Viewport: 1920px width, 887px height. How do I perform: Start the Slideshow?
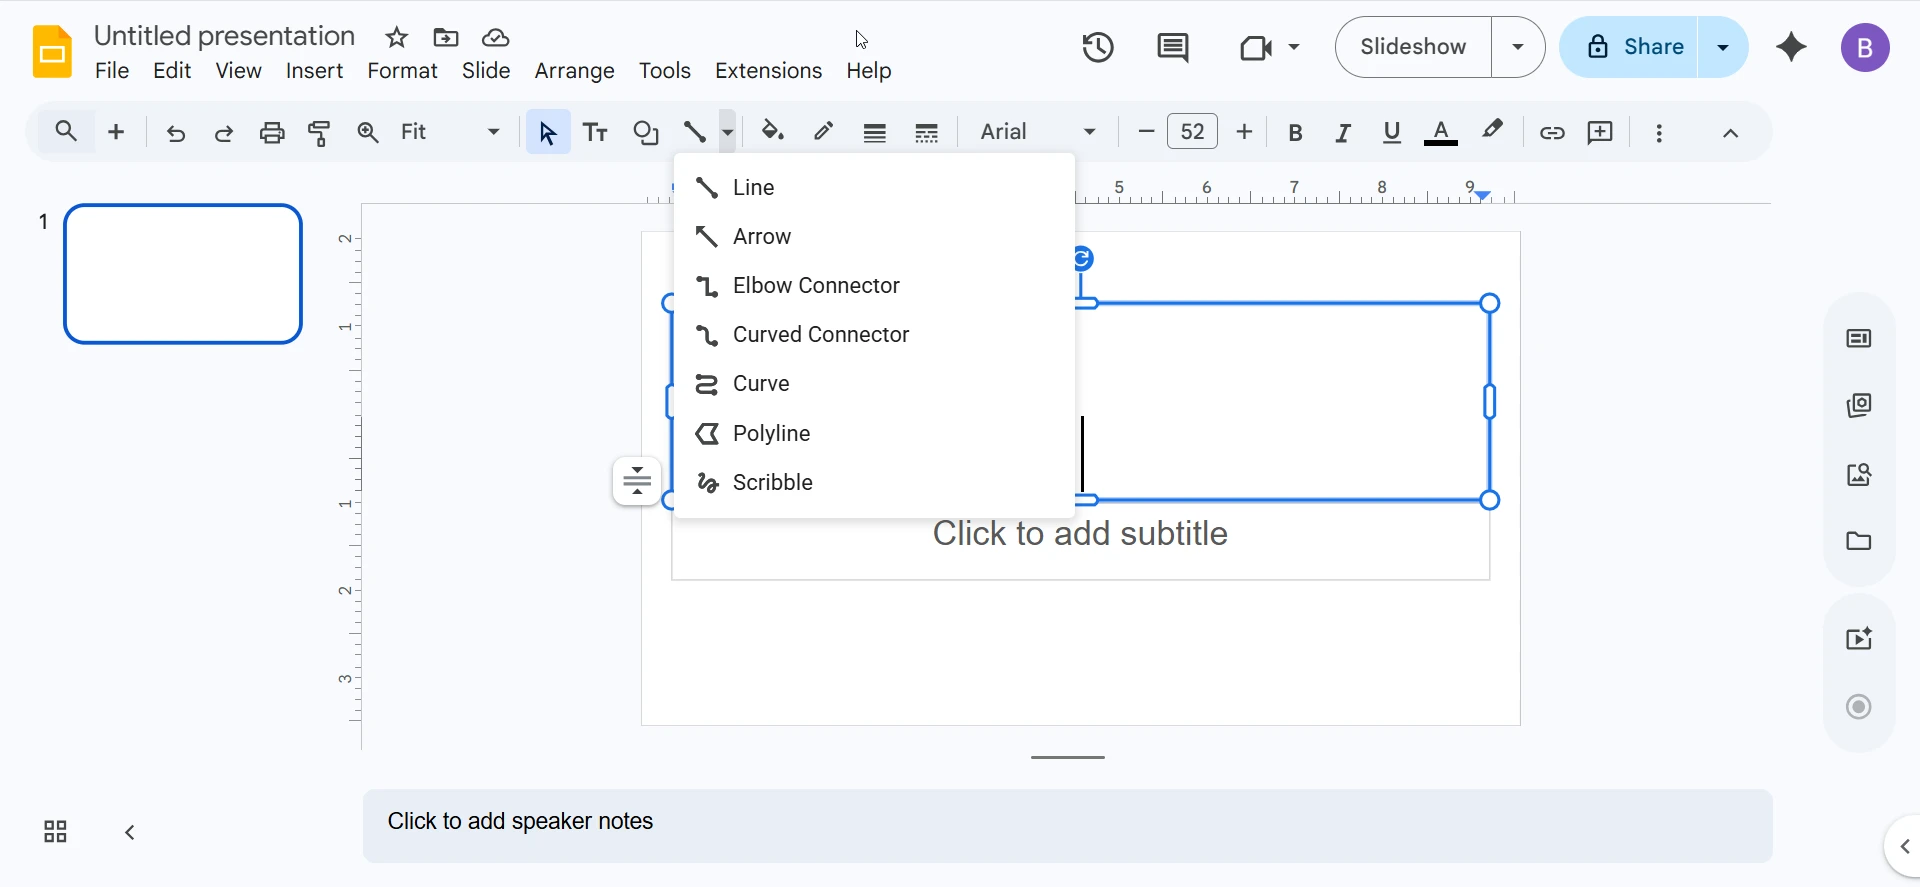click(1413, 47)
